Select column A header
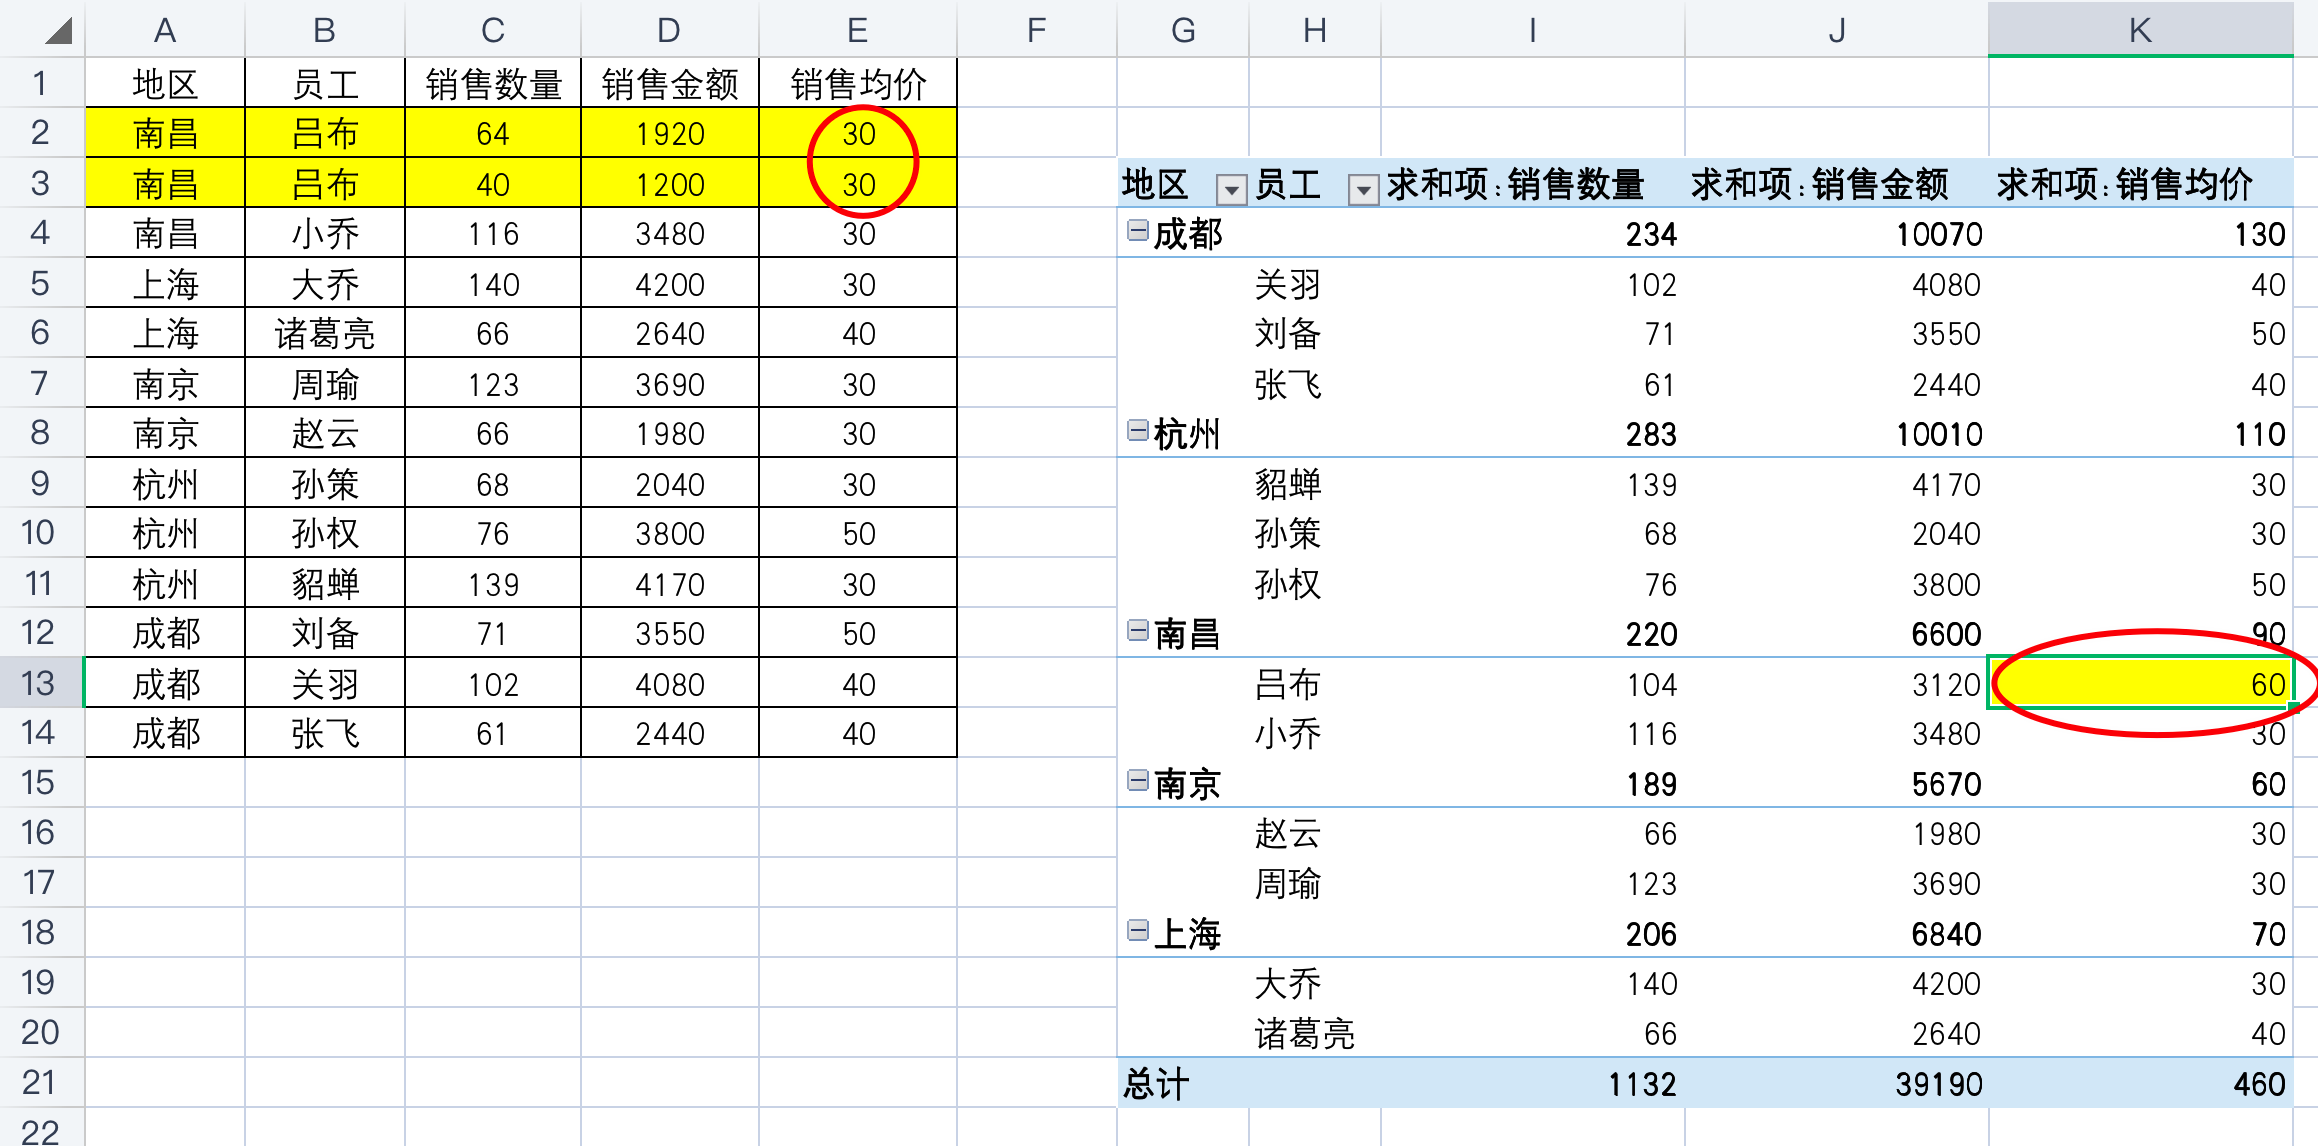 pos(165,30)
